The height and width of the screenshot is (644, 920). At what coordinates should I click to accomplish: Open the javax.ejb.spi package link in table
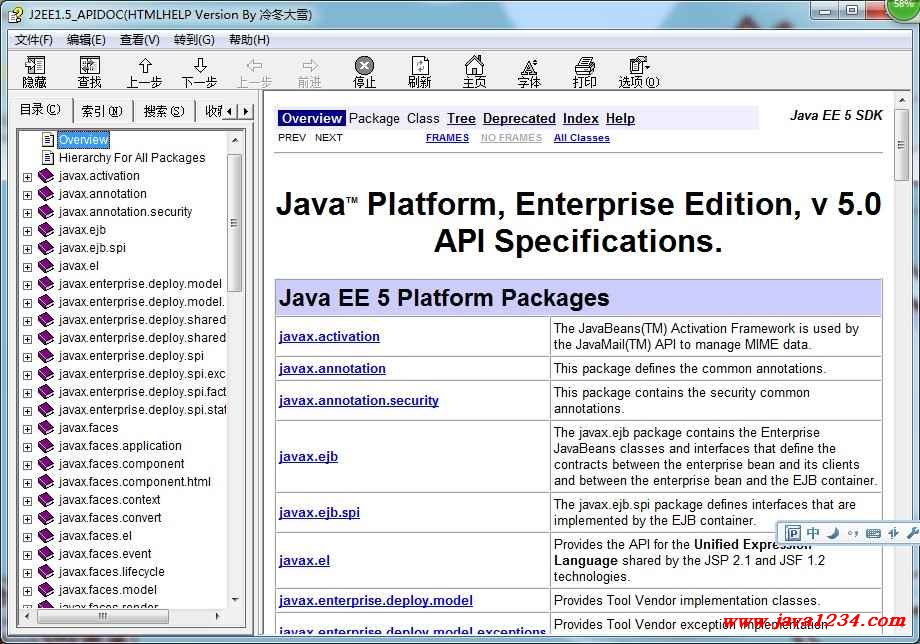pos(319,512)
